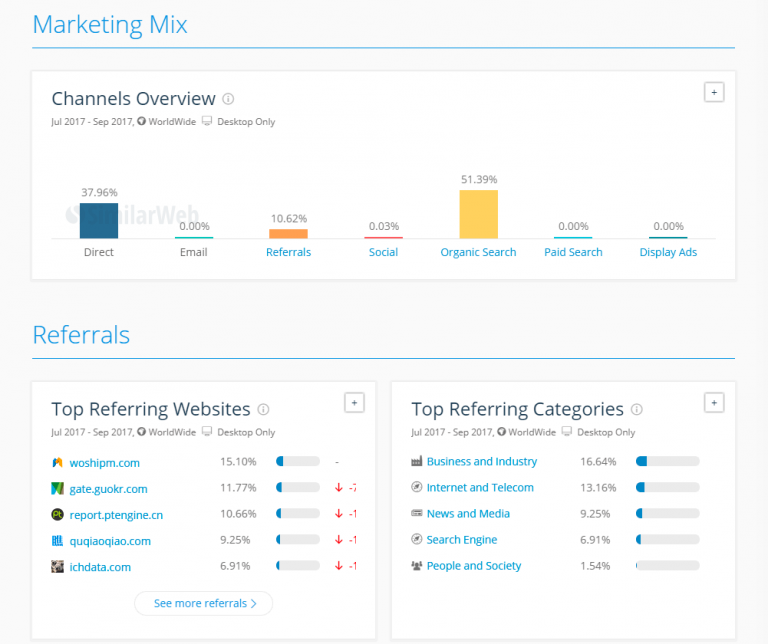Expand Top Referring Websites with plus button
This screenshot has width=768, height=644.
pos(354,402)
